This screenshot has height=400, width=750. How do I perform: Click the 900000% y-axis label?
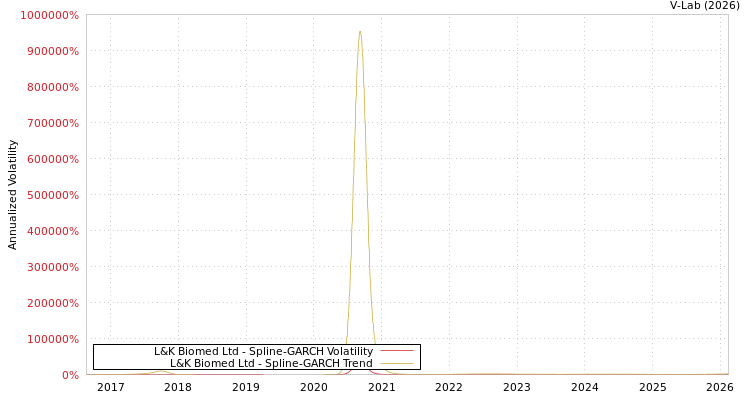tap(53, 51)
